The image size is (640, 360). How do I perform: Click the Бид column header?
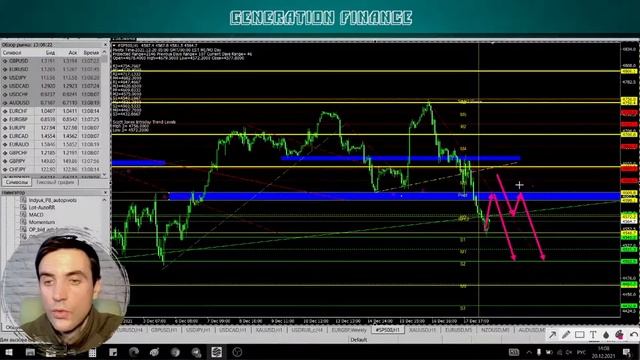tap(50, 53)
